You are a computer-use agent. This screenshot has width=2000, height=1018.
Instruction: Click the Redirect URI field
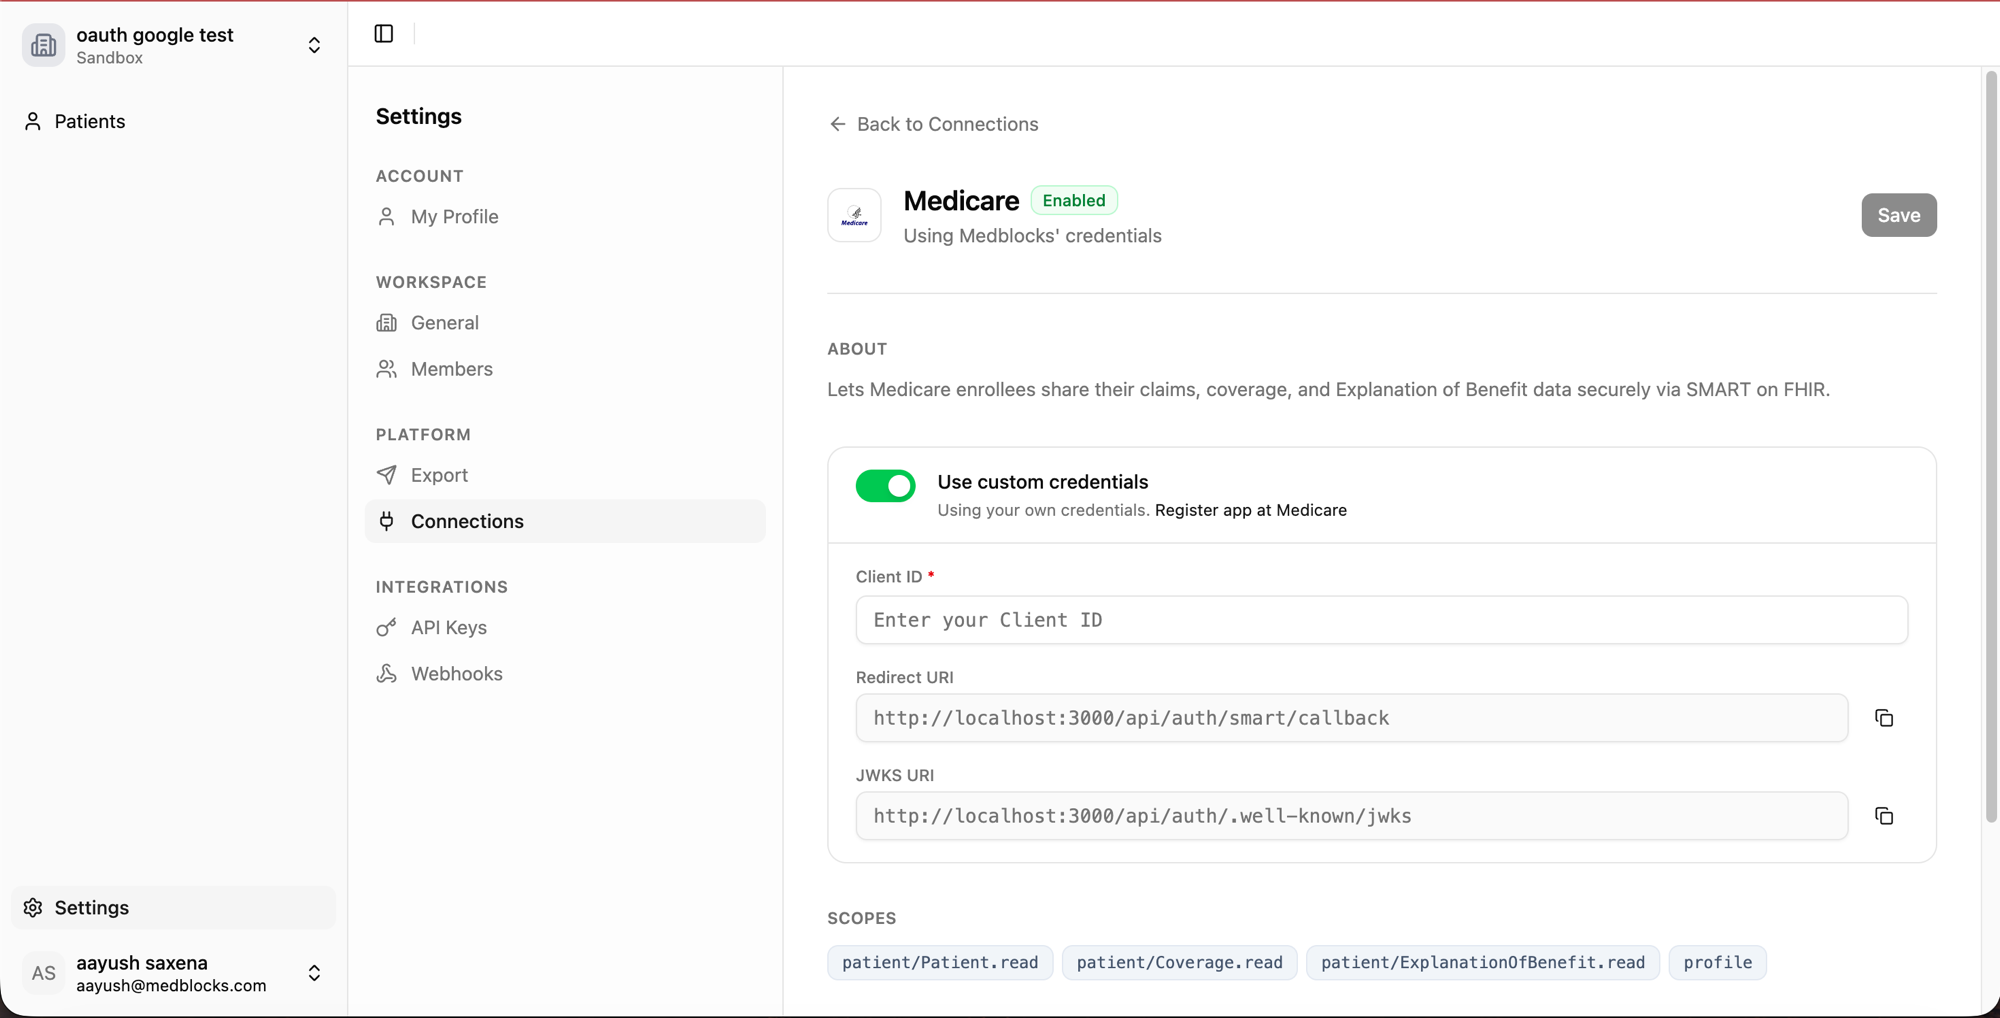pyautogui.click(x=1351, y=718)
